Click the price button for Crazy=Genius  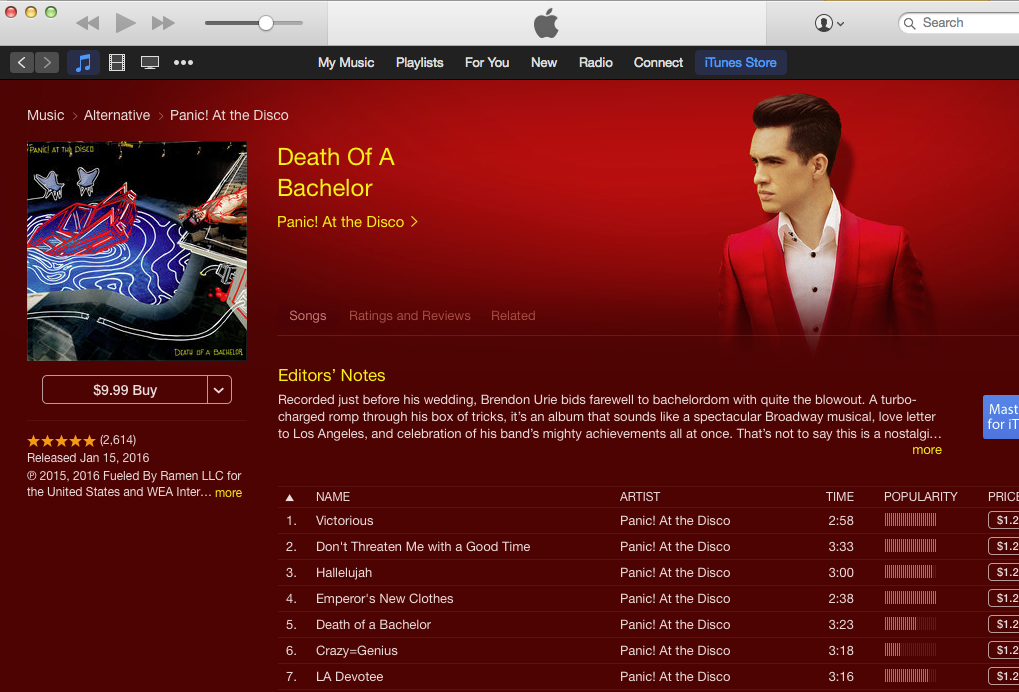1003,650
